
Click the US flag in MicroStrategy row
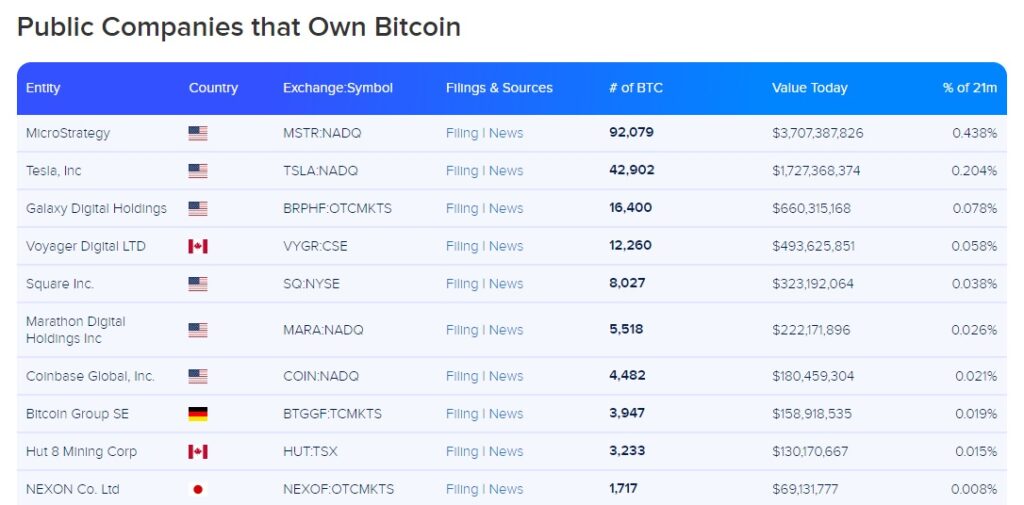pyautogui.click(x=198, y=133)
